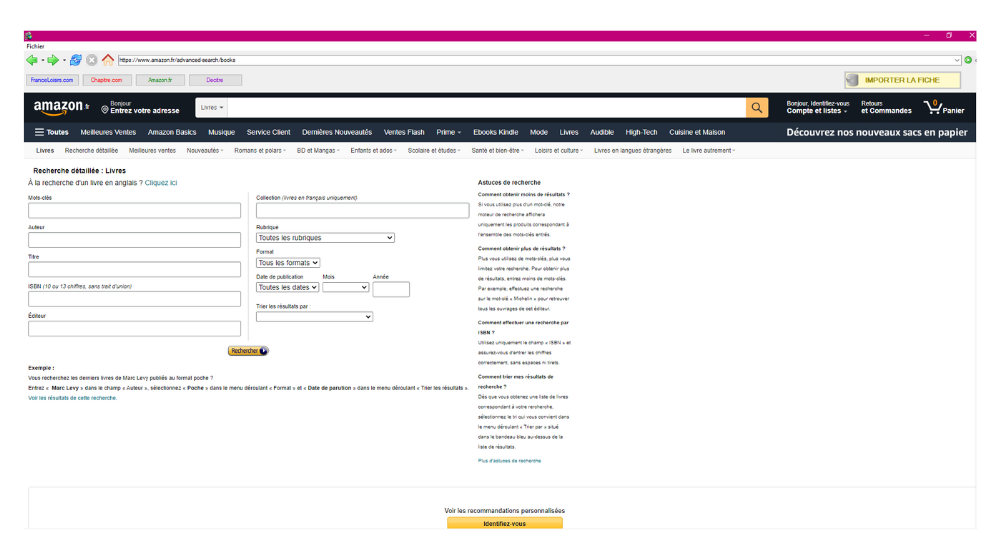Image resolution: width=1000 pixels, height=560 pixels.
Task: Click the green back arrow icon
Action: tap(32, 60)
